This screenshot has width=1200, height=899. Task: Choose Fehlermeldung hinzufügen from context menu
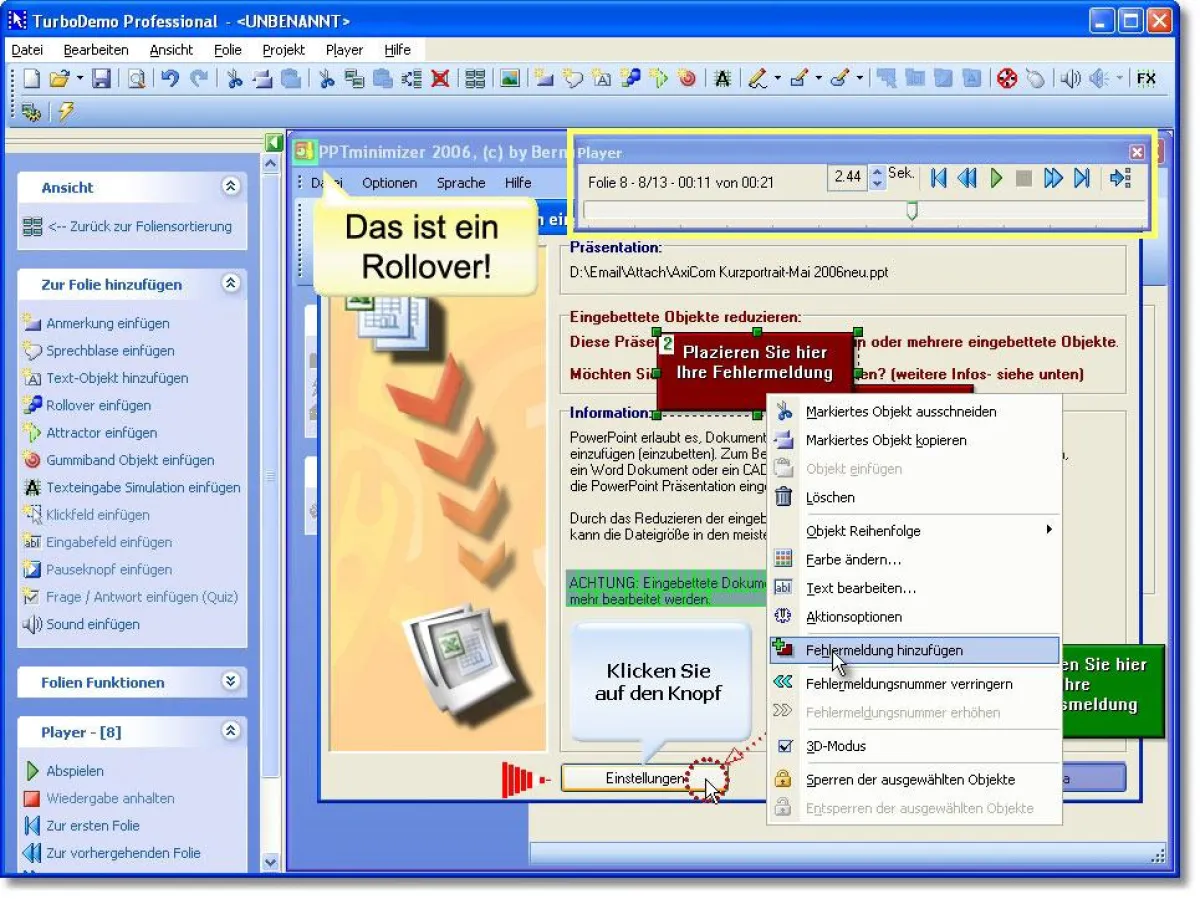pyautogui.click(x=884, y=650)
